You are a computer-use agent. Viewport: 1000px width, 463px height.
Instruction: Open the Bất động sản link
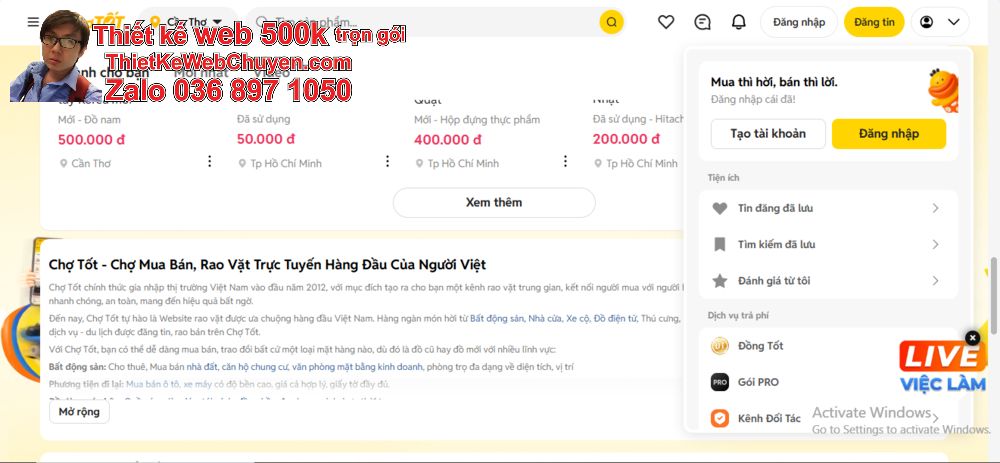click(x=497, y=318)
